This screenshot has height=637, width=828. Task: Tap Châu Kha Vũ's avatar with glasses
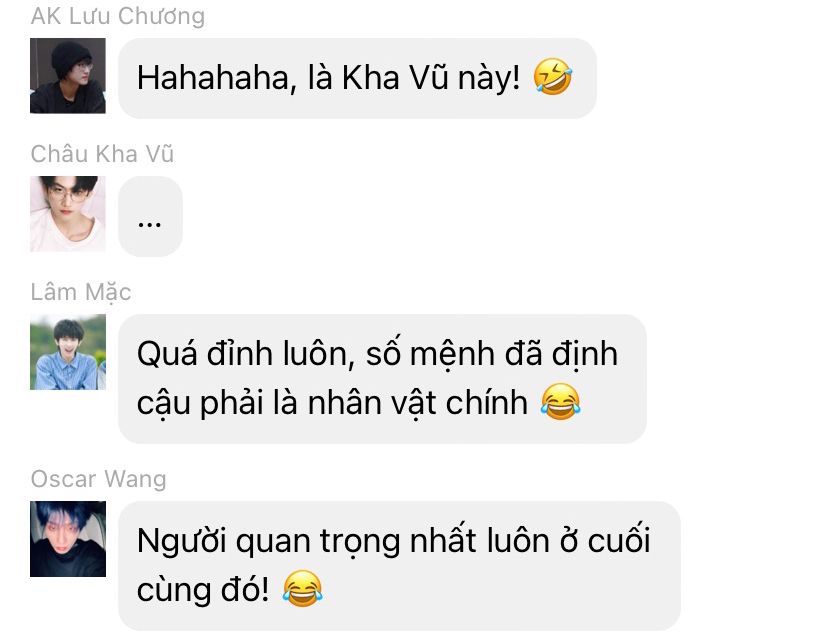68,214
